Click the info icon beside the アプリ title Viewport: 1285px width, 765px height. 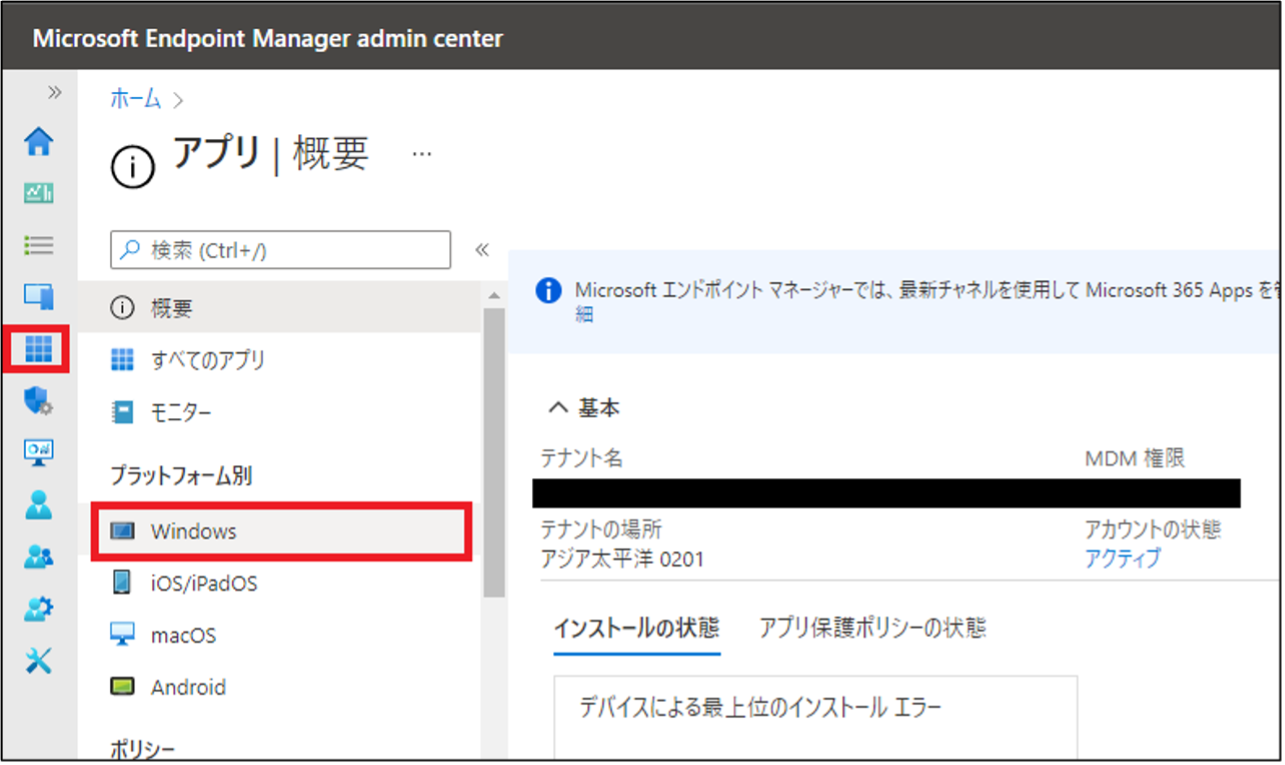[x=133, y=167]
